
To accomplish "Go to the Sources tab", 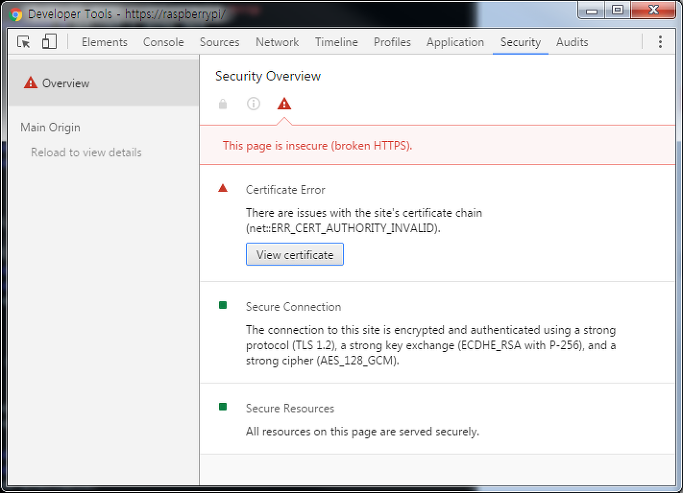I will 220,42.
